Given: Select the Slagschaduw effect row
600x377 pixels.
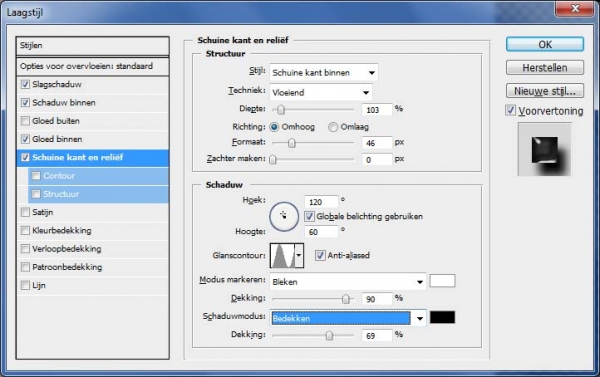Looking at the screenshot, I should [93, 85].
